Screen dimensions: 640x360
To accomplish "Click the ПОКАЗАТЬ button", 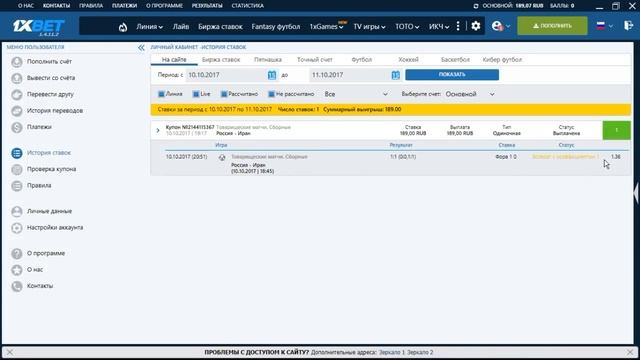I will tap(452, 75).
